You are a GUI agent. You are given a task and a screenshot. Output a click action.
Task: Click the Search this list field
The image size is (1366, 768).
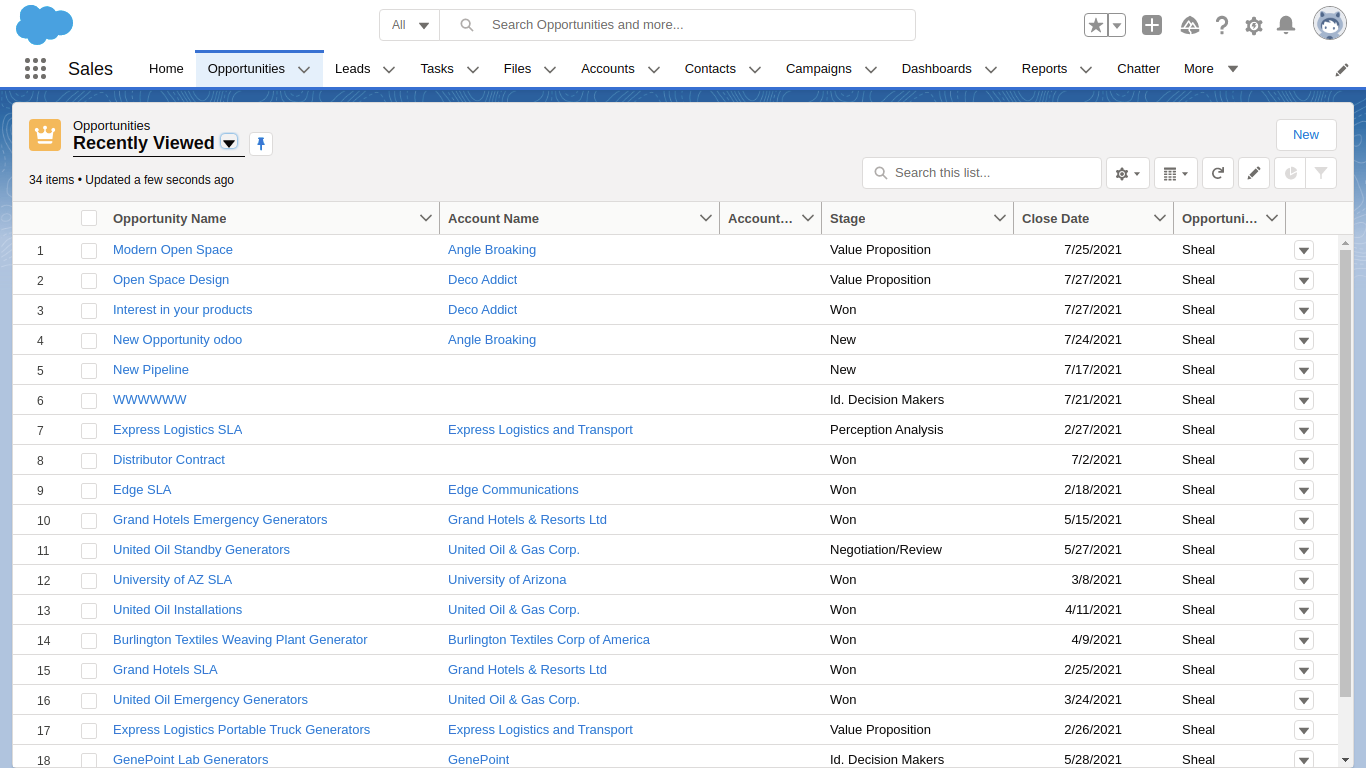(x=982, y=173)
